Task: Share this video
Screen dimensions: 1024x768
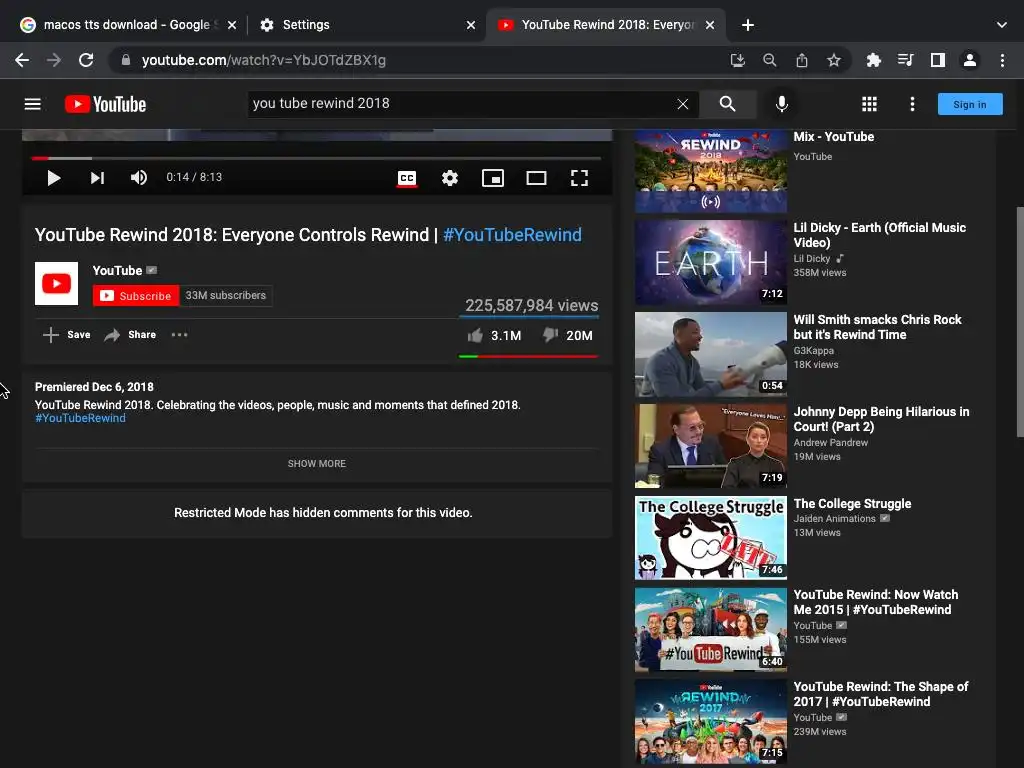Action: pos(130,335)
